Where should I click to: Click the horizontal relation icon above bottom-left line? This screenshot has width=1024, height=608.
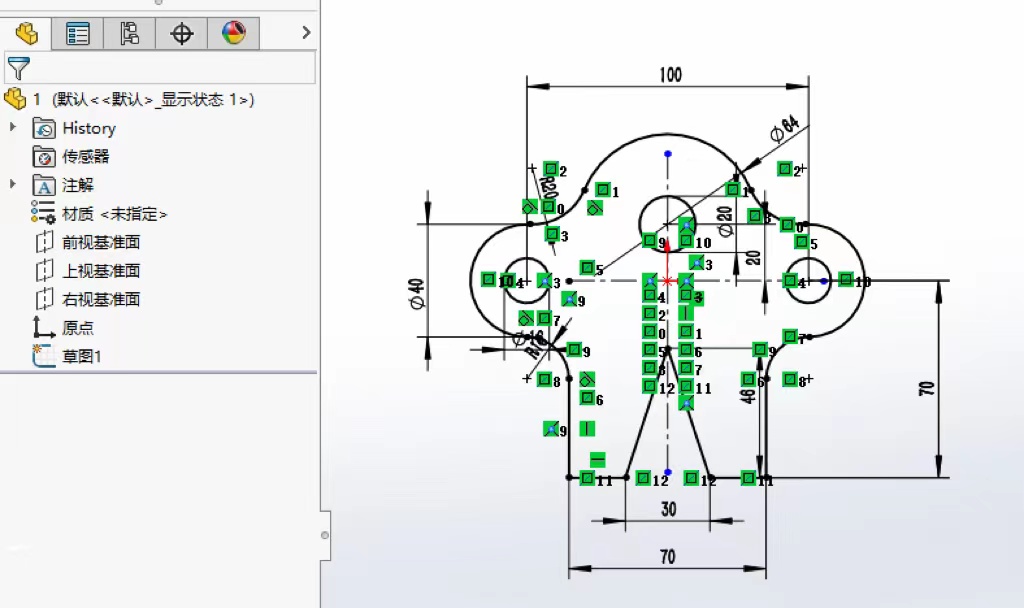click(x=598, y=460)
